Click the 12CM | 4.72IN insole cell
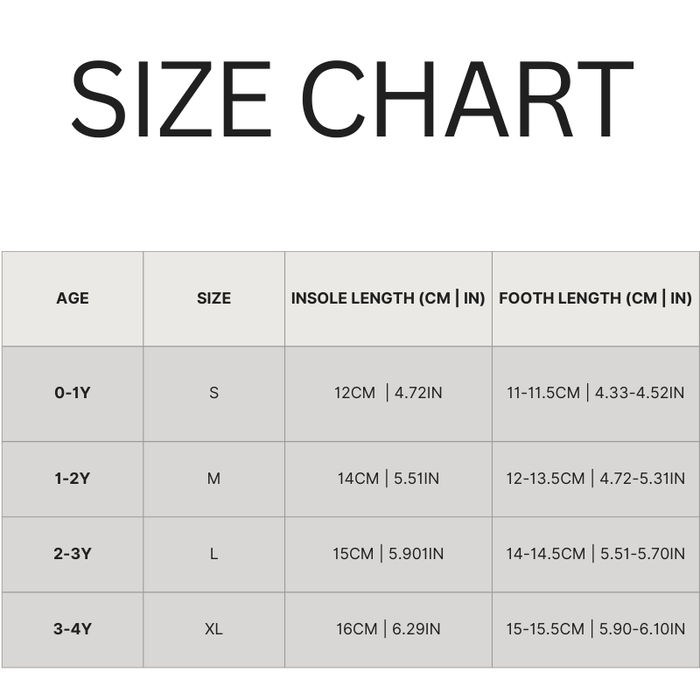 pos(388,393)
